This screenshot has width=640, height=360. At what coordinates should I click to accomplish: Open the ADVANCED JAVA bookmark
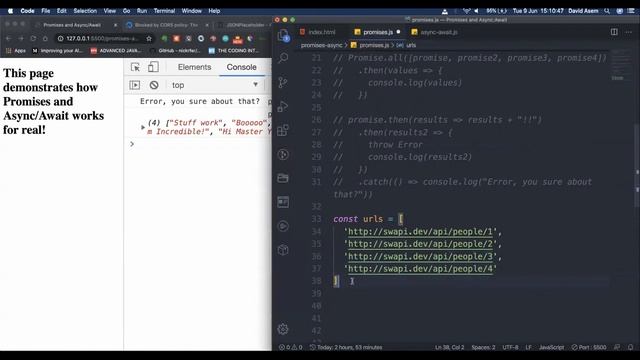pos(116,51)
